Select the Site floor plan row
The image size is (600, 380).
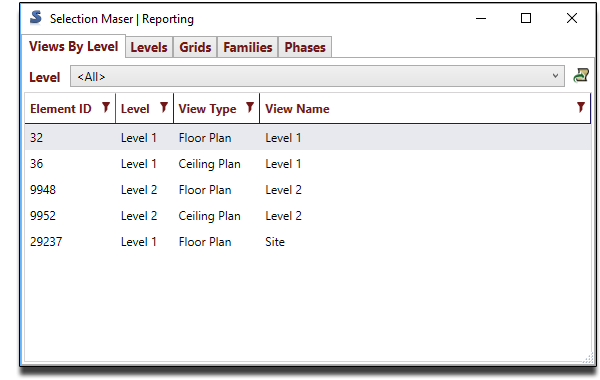click(x=308, y=242)
